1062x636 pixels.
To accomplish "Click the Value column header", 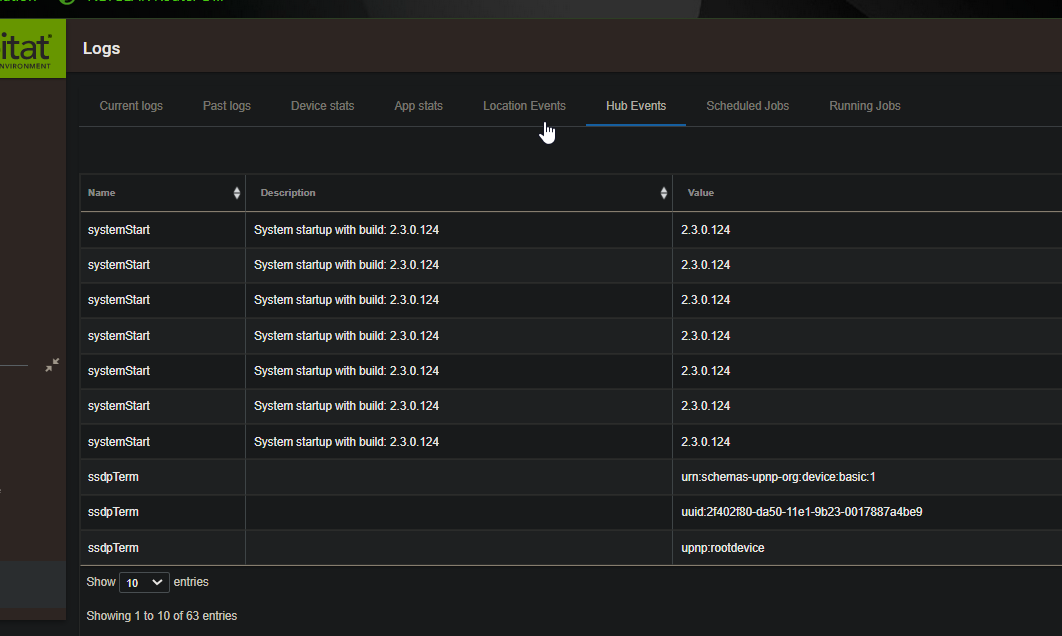I will coord(700,193).
